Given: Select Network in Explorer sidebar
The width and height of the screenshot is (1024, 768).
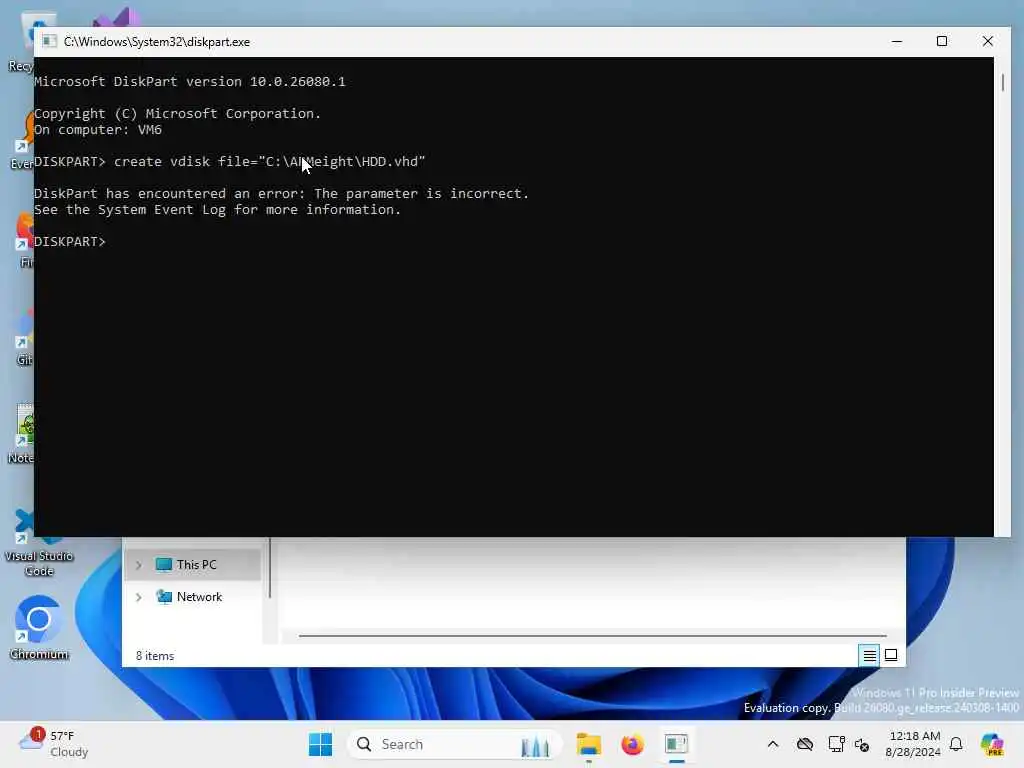Looking at the screenshot, I should pyautogui.click(x=199, y=597).
